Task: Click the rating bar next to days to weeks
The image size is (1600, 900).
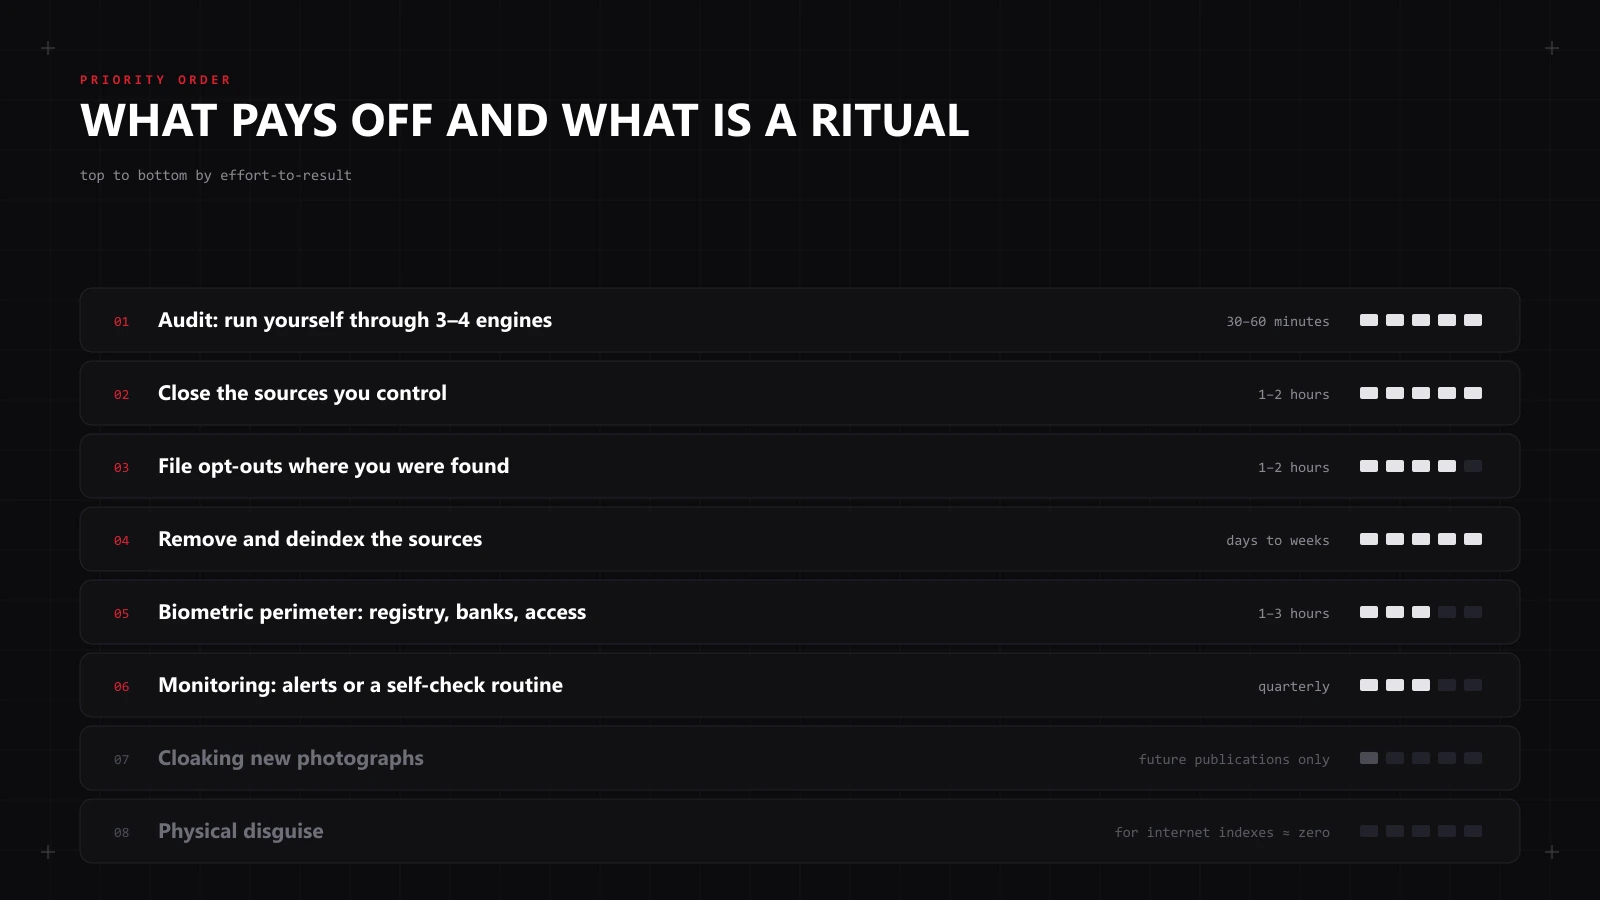Action: pos(1421,539)
